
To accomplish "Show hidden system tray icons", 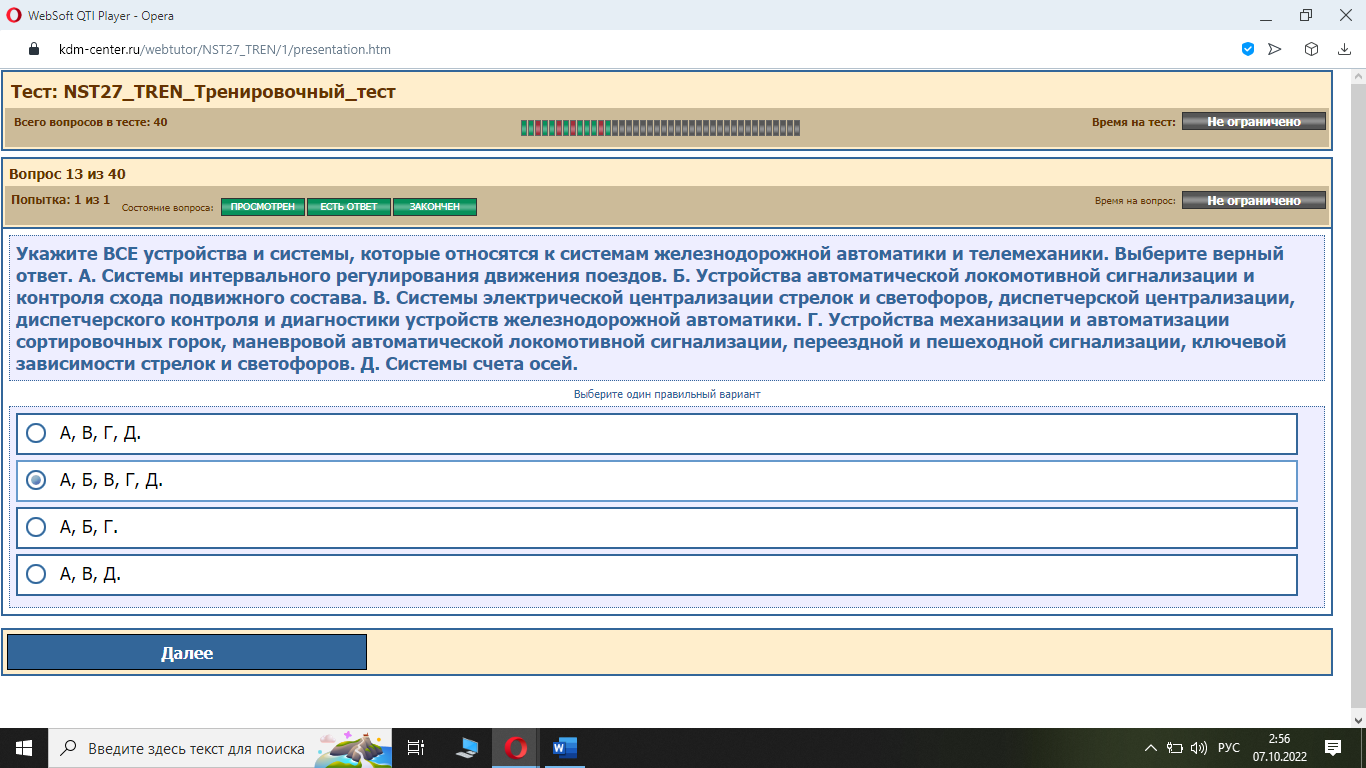I will (x=1150, y=748).
